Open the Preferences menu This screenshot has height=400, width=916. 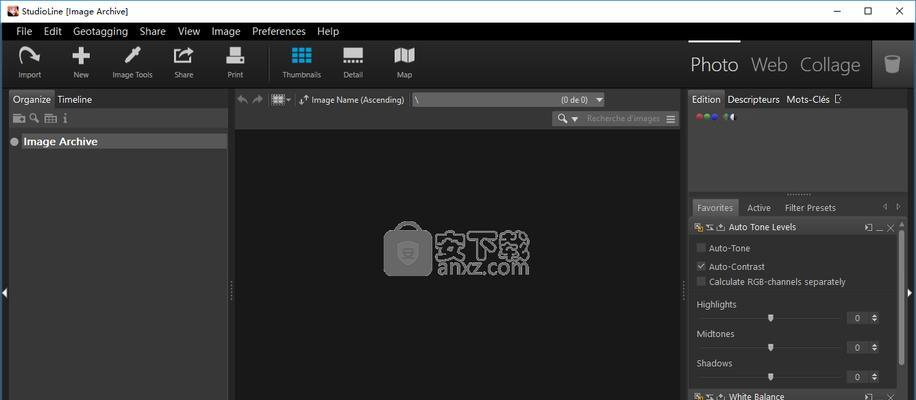pos(279,32)
